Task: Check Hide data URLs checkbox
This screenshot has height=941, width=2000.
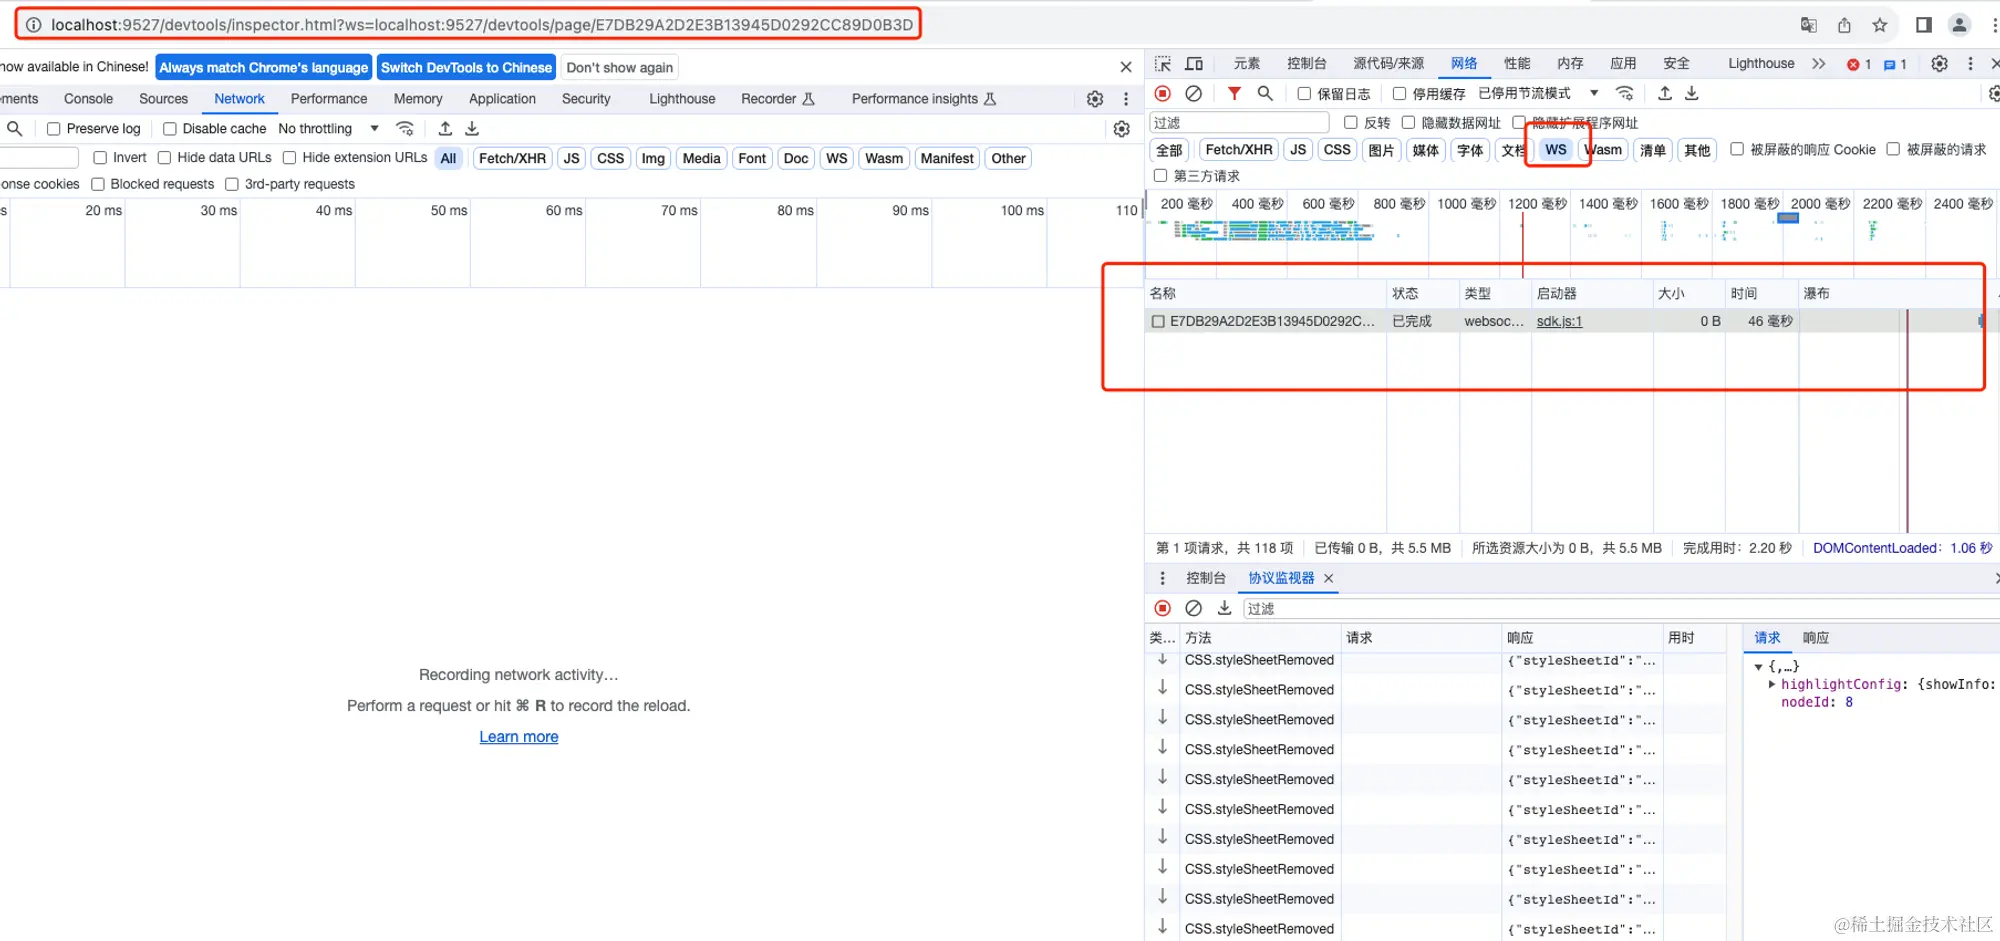Action: coord(164,158)
